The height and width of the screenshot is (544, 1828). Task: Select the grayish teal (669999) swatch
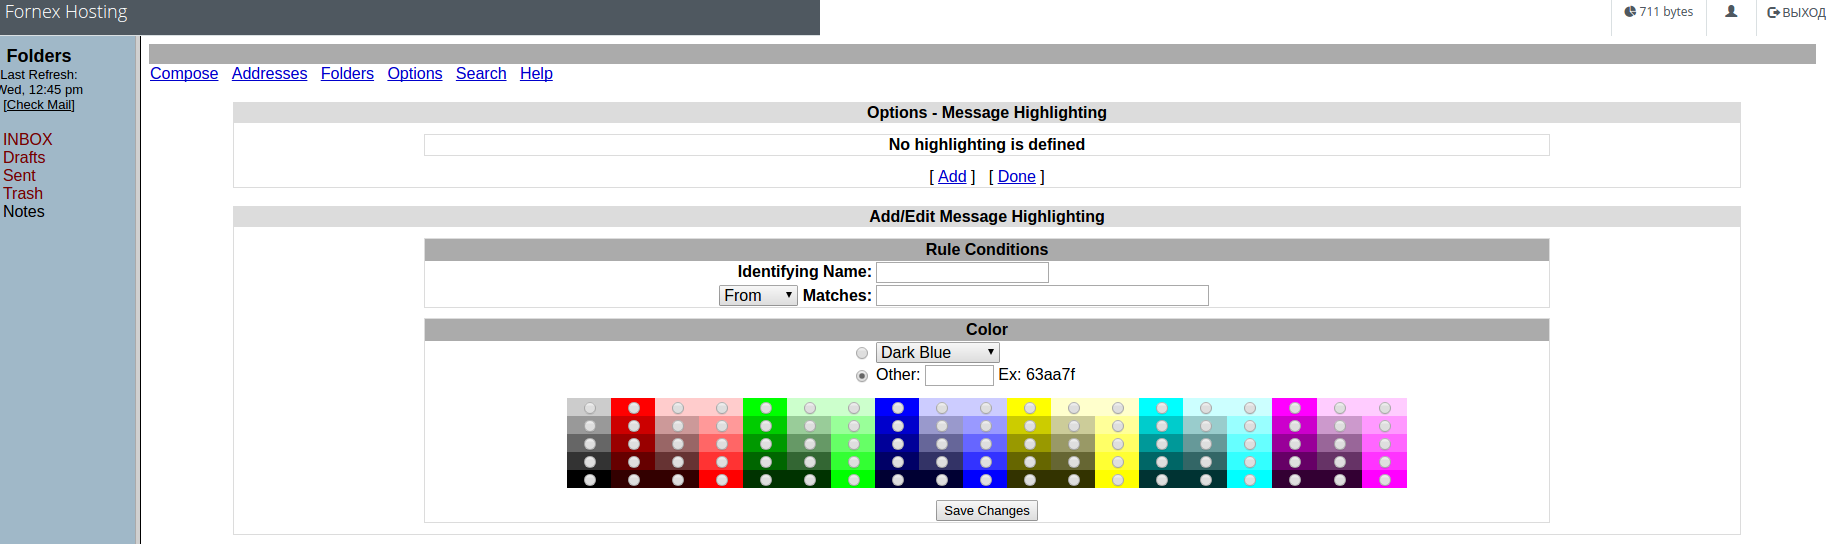pyautogui.click(x=1206, y=444)
